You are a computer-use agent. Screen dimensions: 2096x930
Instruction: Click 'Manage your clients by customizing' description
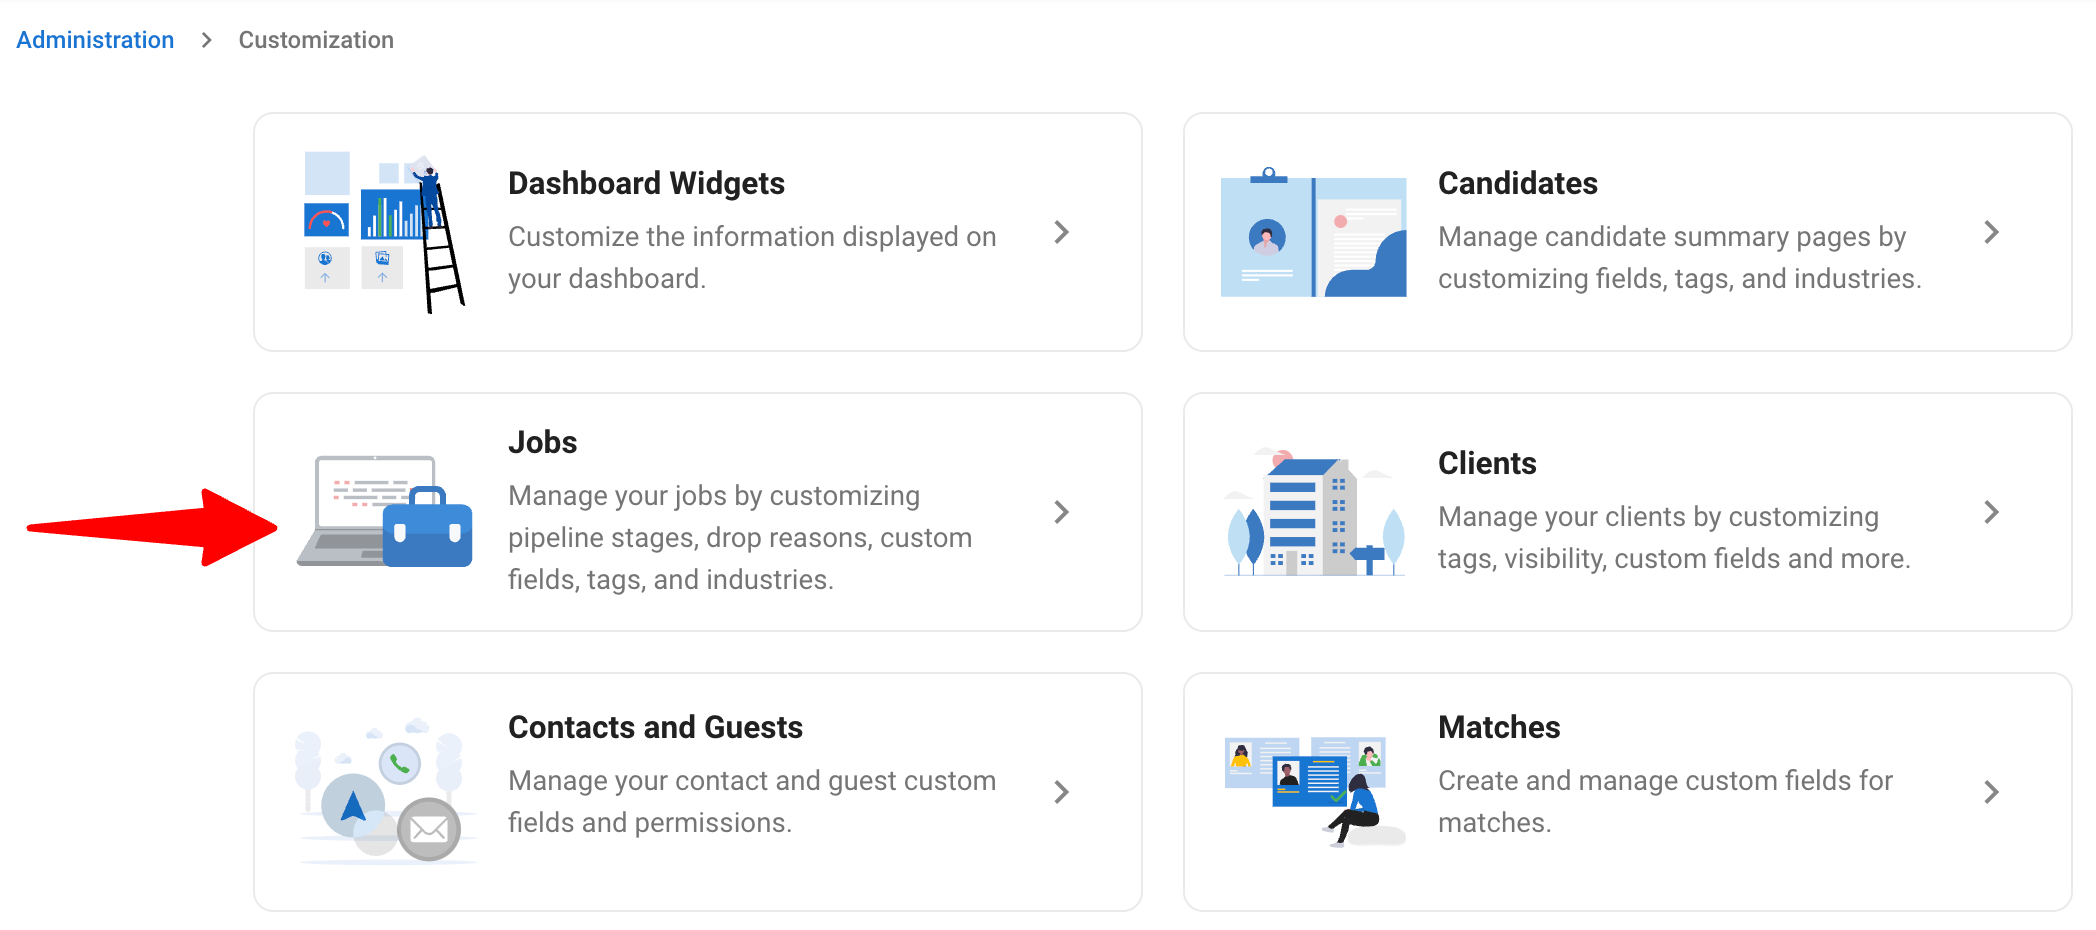1674,537
